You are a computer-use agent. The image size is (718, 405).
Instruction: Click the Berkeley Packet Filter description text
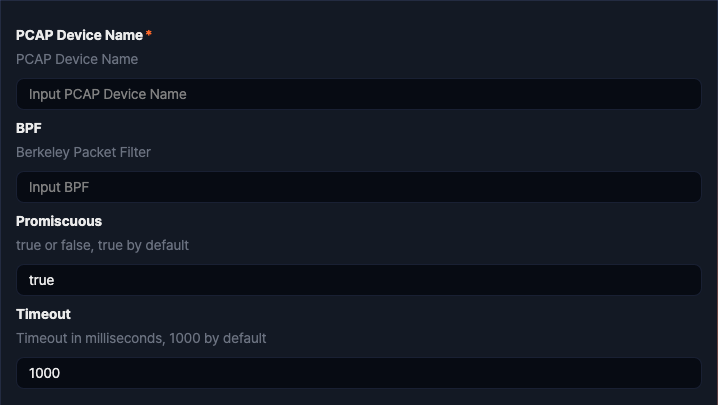tap(83, 152)
